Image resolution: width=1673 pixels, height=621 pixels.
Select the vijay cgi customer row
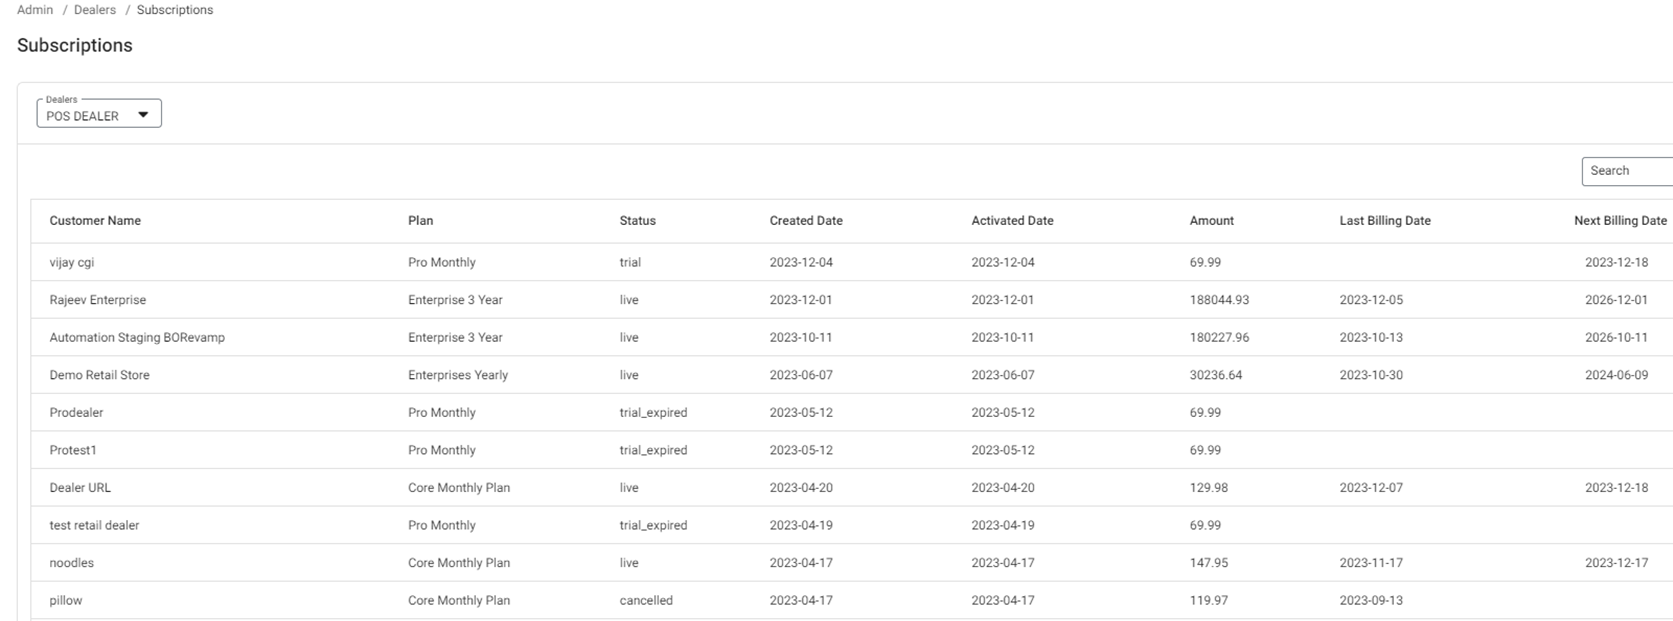pos(72,263)
